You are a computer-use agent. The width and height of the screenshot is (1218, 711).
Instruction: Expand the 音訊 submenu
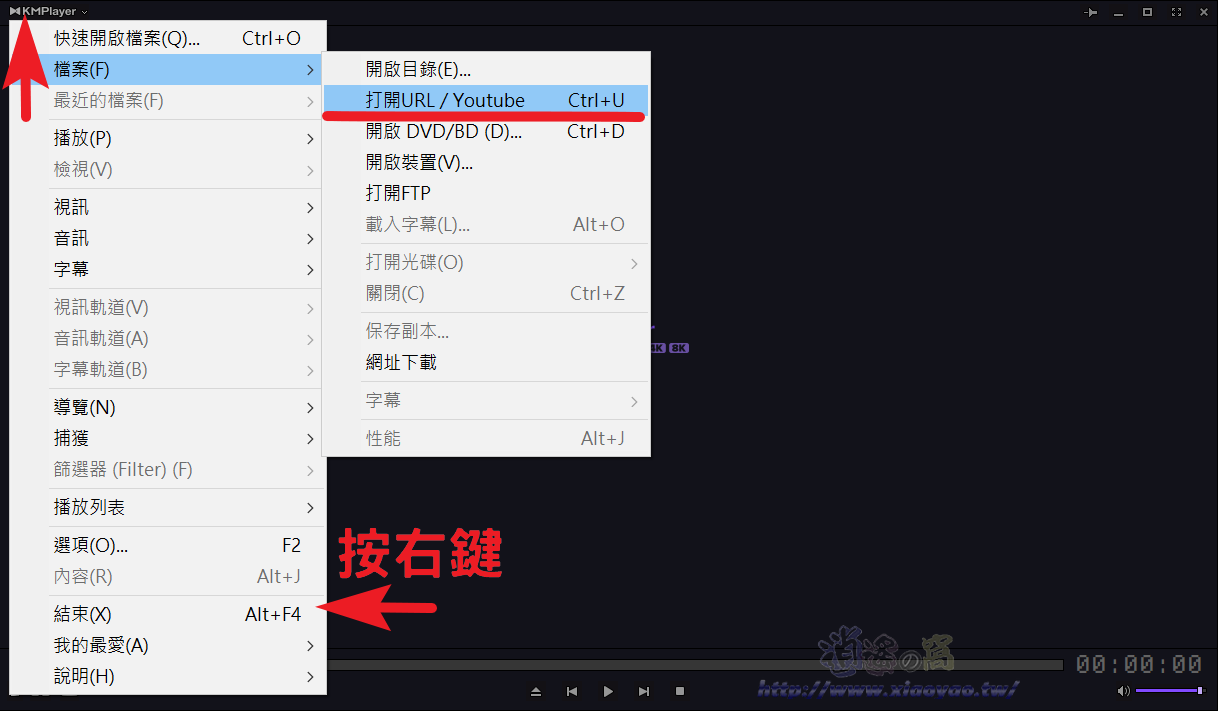coord(168,238)
